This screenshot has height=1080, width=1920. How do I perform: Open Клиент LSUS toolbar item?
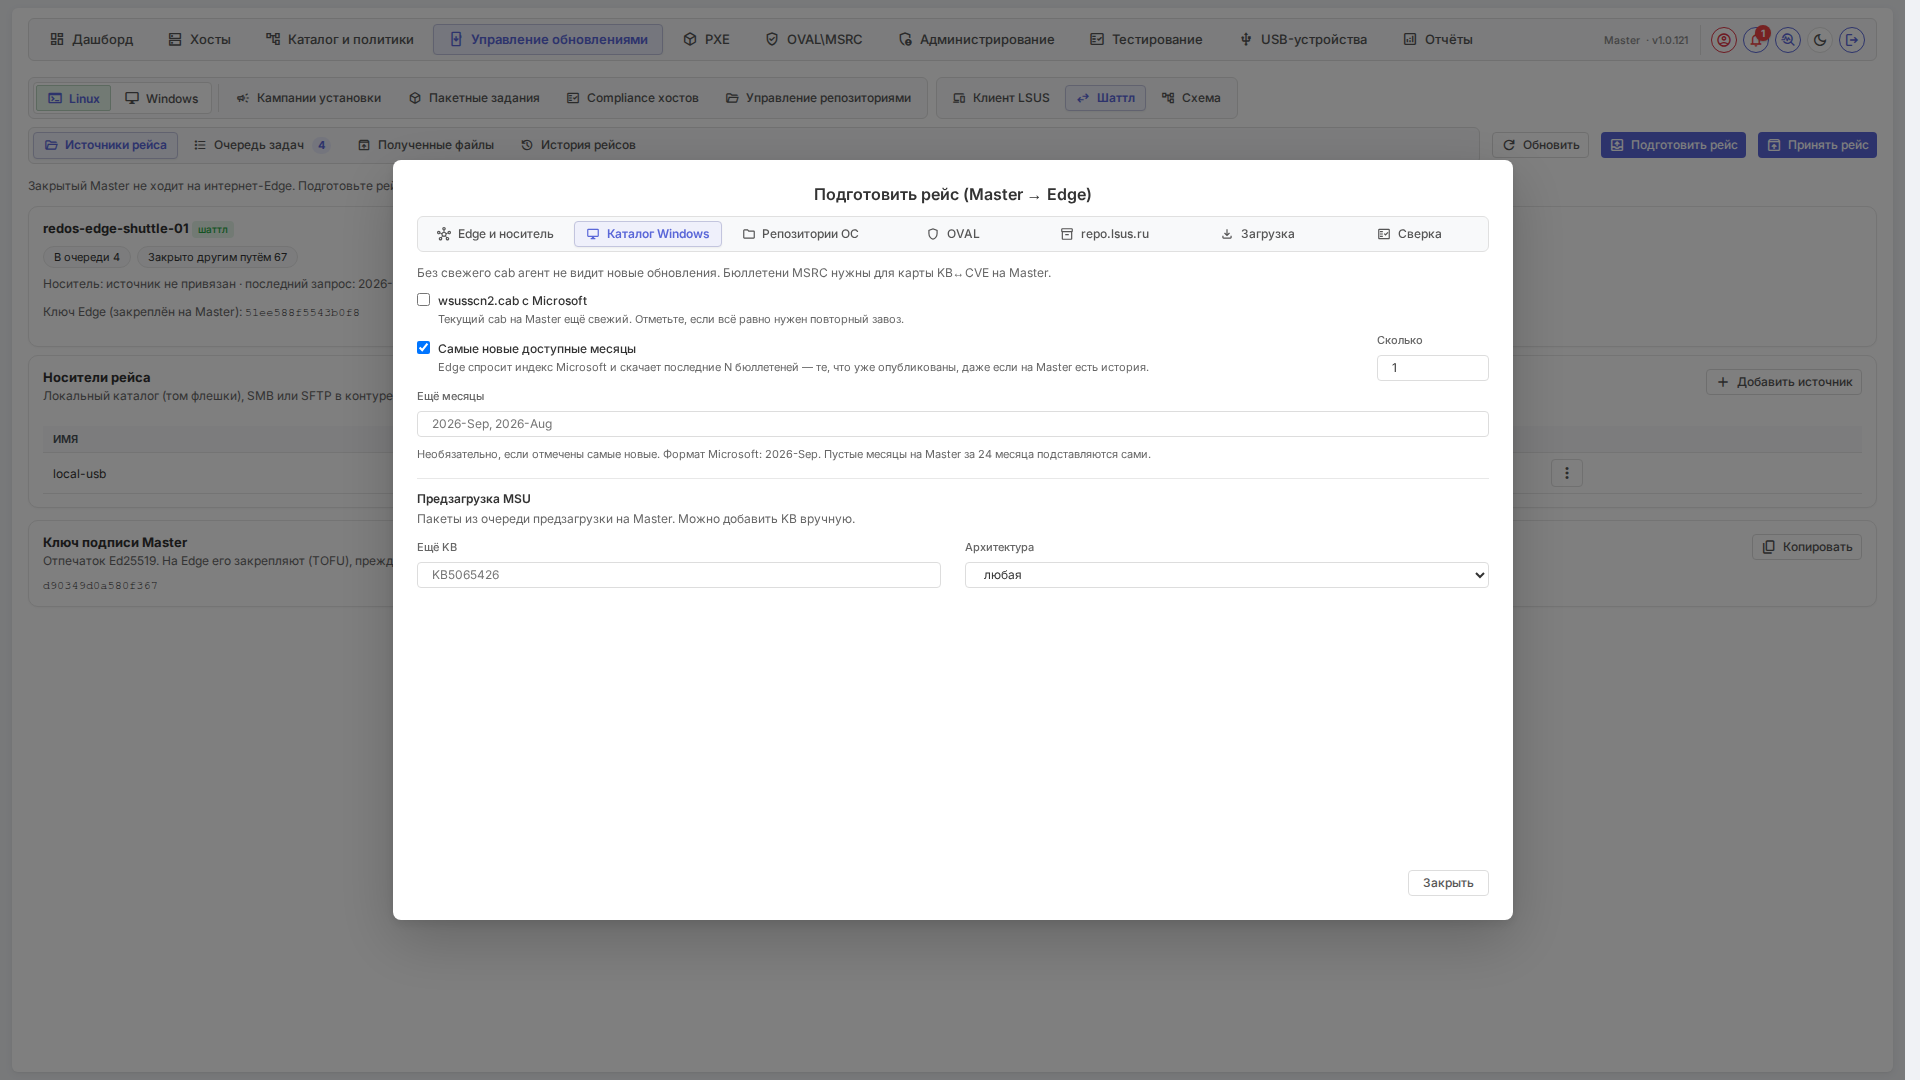pos(1001,98)
